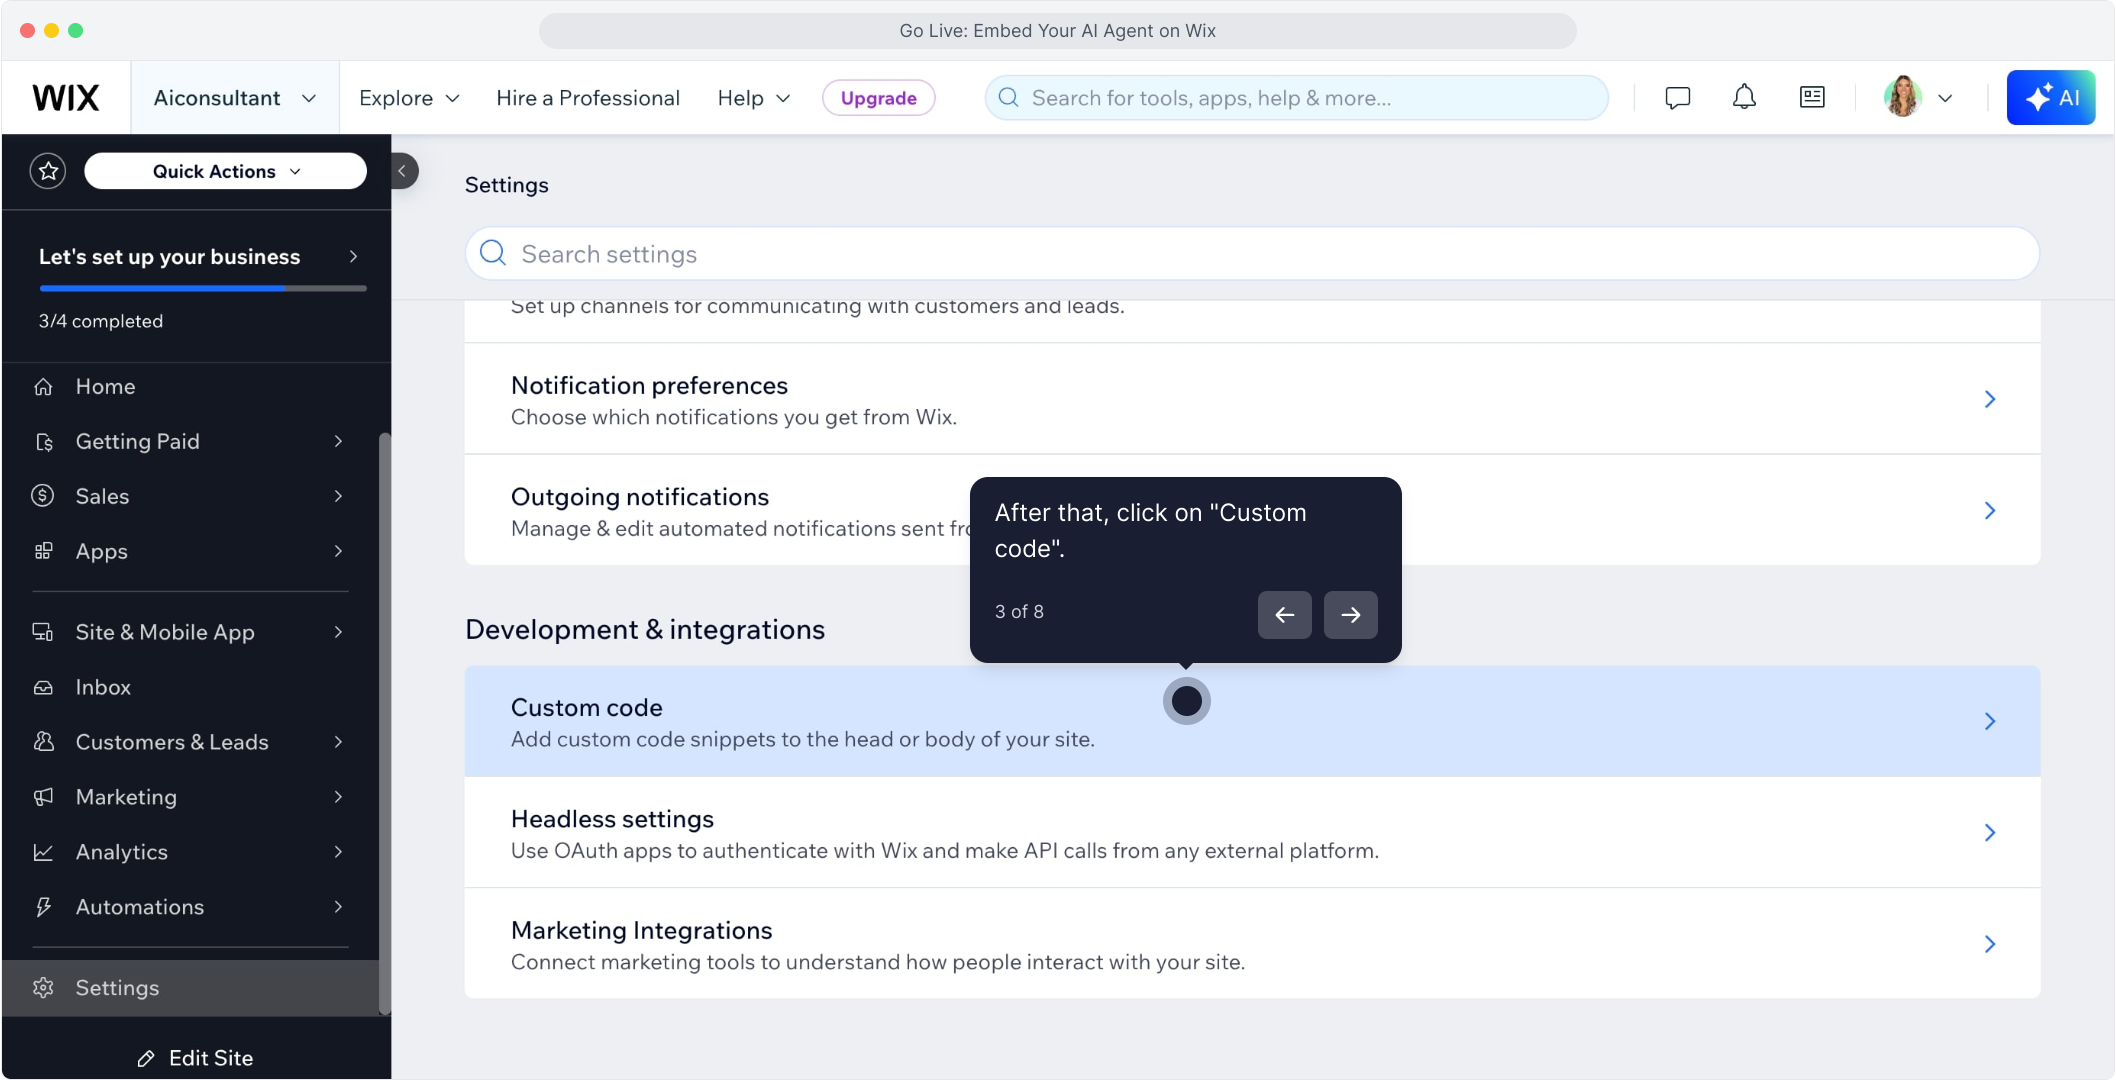Click into the Search settings field
Image resolution: width=2116 pixels, height=1080 pixels.
1250,254
